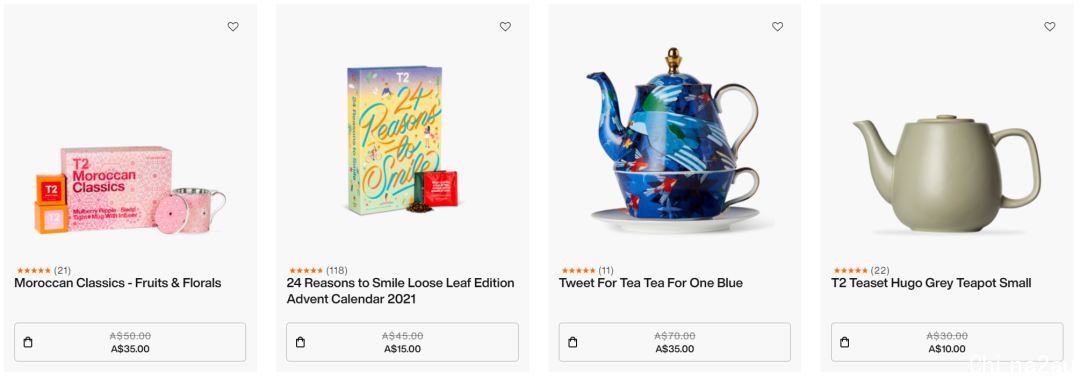View the grey Hugo teapot image
The width and height of the screenshot is (1080, 377).
[x=947, y=174]
